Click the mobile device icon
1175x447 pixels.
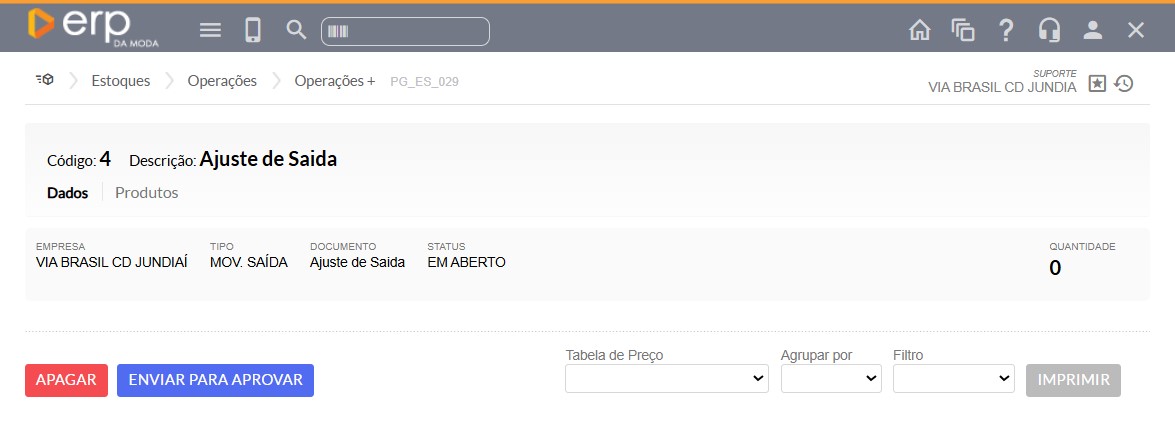pyautogui.click(x=253, y=31)
